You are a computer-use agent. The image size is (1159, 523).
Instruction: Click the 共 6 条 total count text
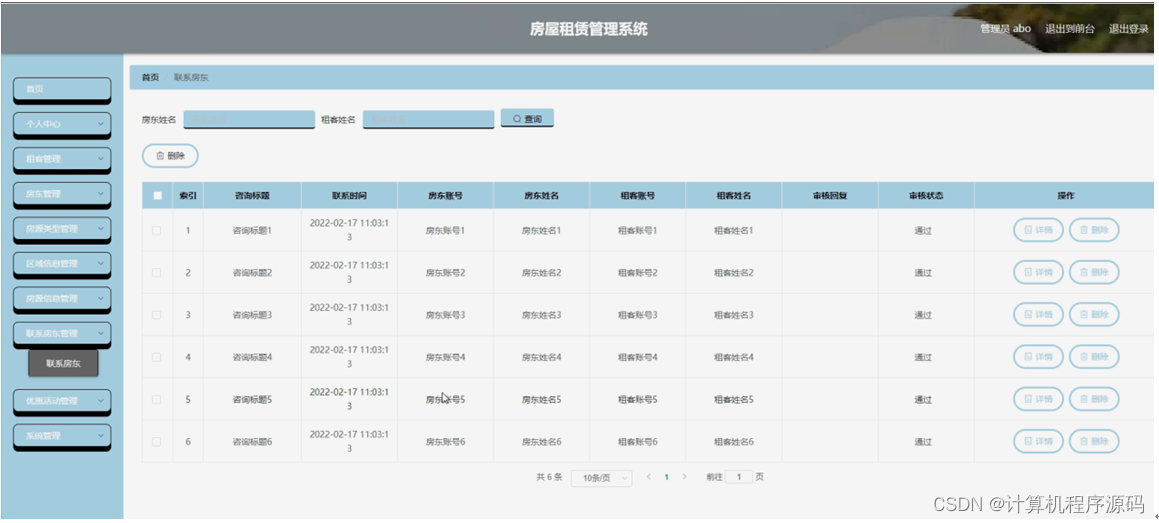549,477
